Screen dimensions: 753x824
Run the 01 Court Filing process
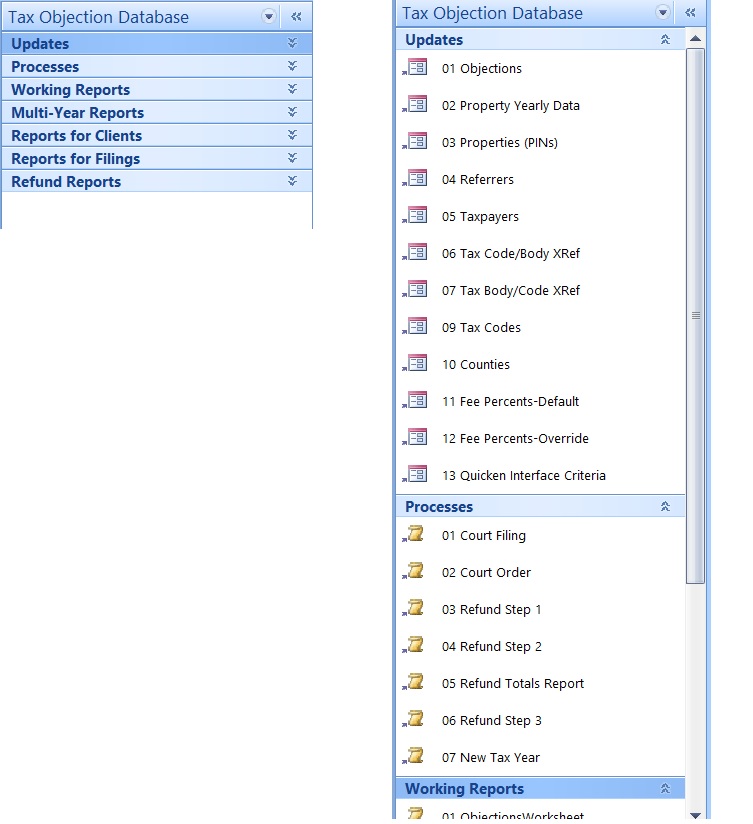coord(483,535)
